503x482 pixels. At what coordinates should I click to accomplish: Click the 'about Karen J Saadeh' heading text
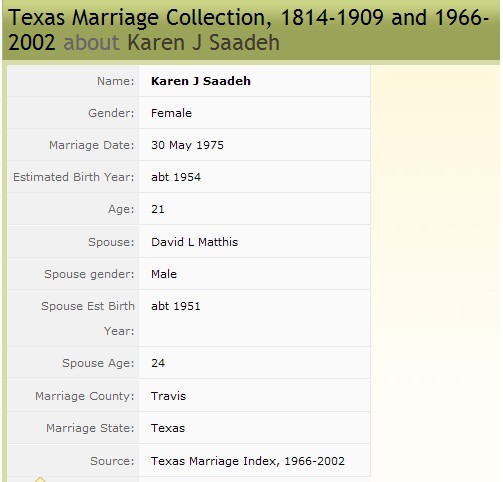(171, 42)
